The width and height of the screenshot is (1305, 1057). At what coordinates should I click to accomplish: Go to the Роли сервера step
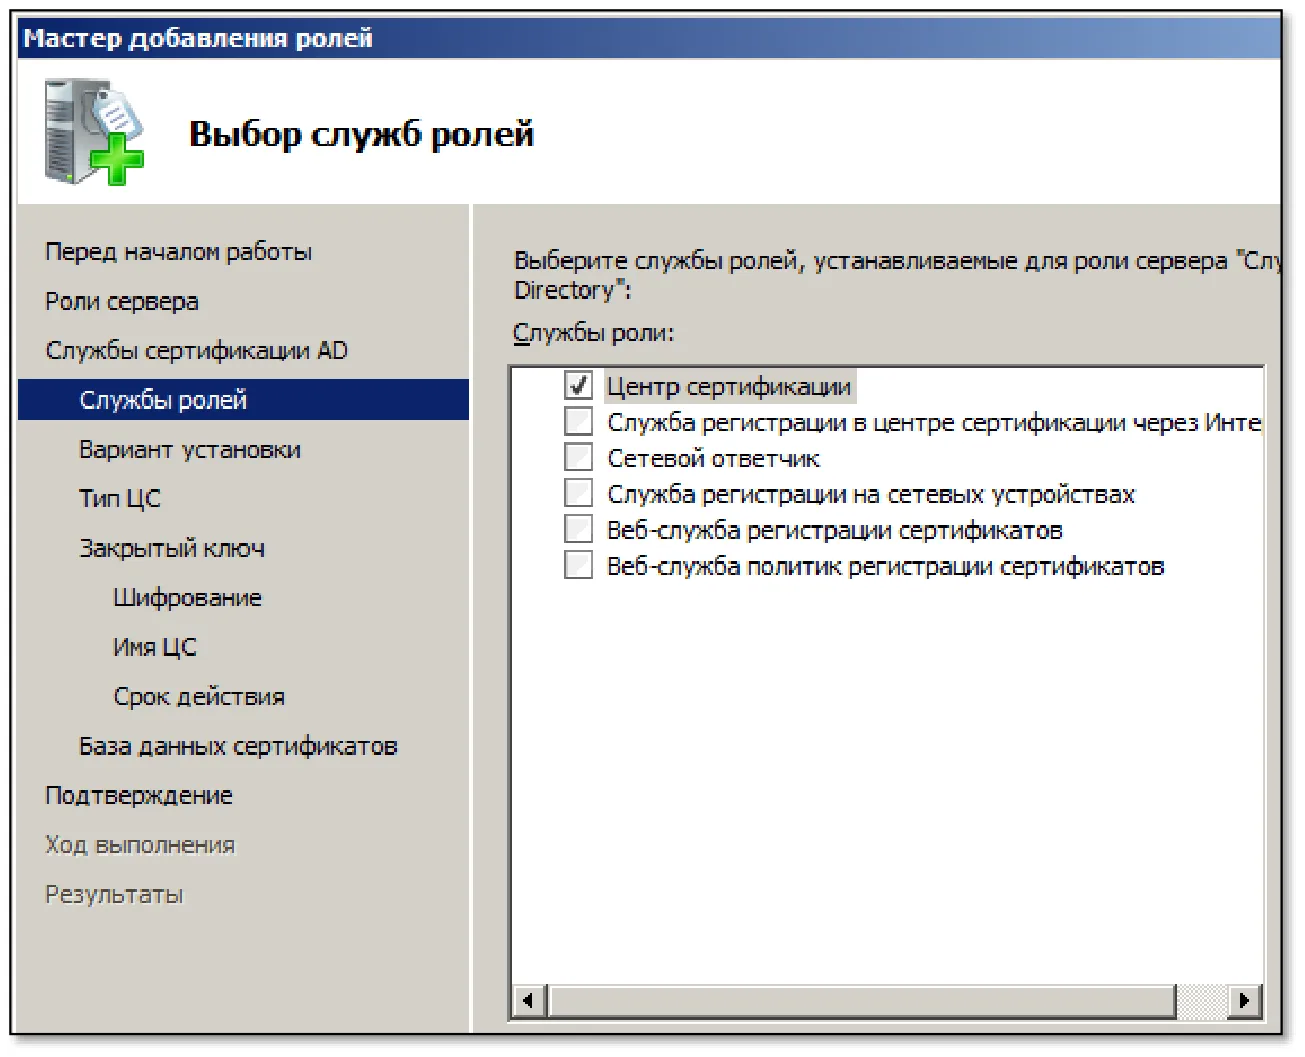click(122, 301)
